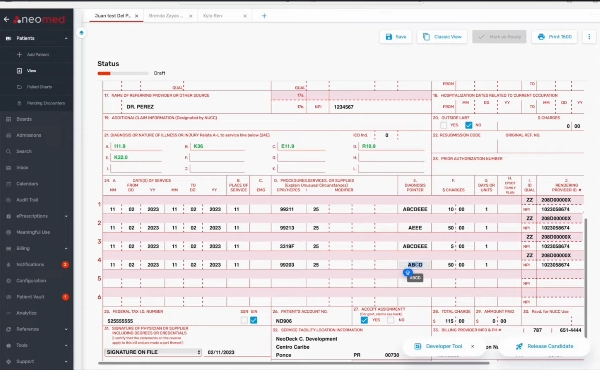The height and width of the screenshot is (370, 600).
Task: Click the View patient icon in sidebar
Action: coord(19,71)
